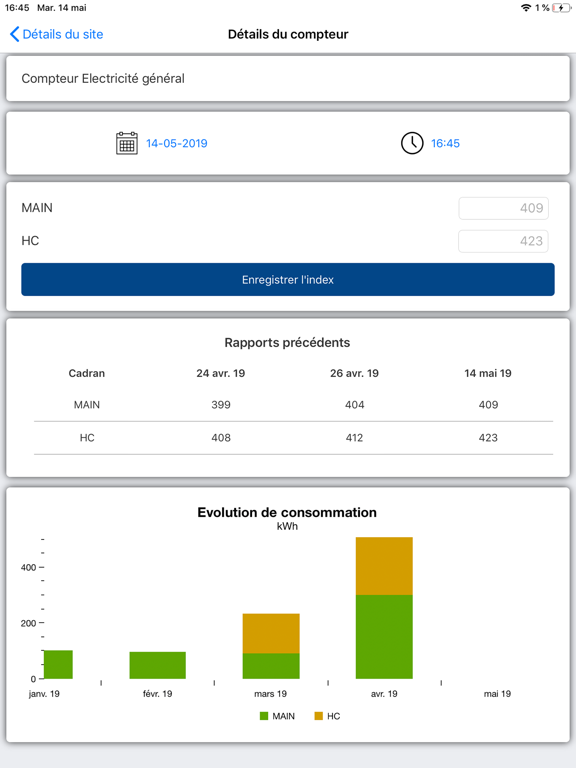Tap the calendar icon
576x768 pixels.
(x=127, y=143)
